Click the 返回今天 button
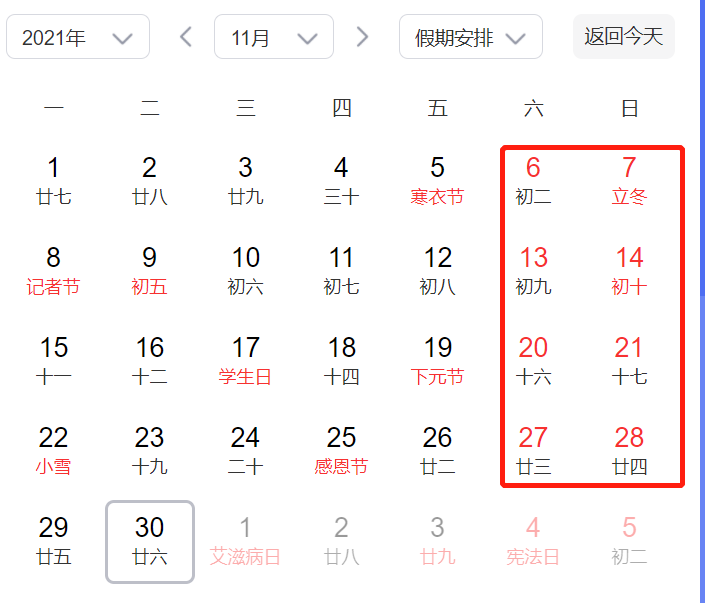The height and width of the screenshot is (603, 705). (x=623, y=37)
